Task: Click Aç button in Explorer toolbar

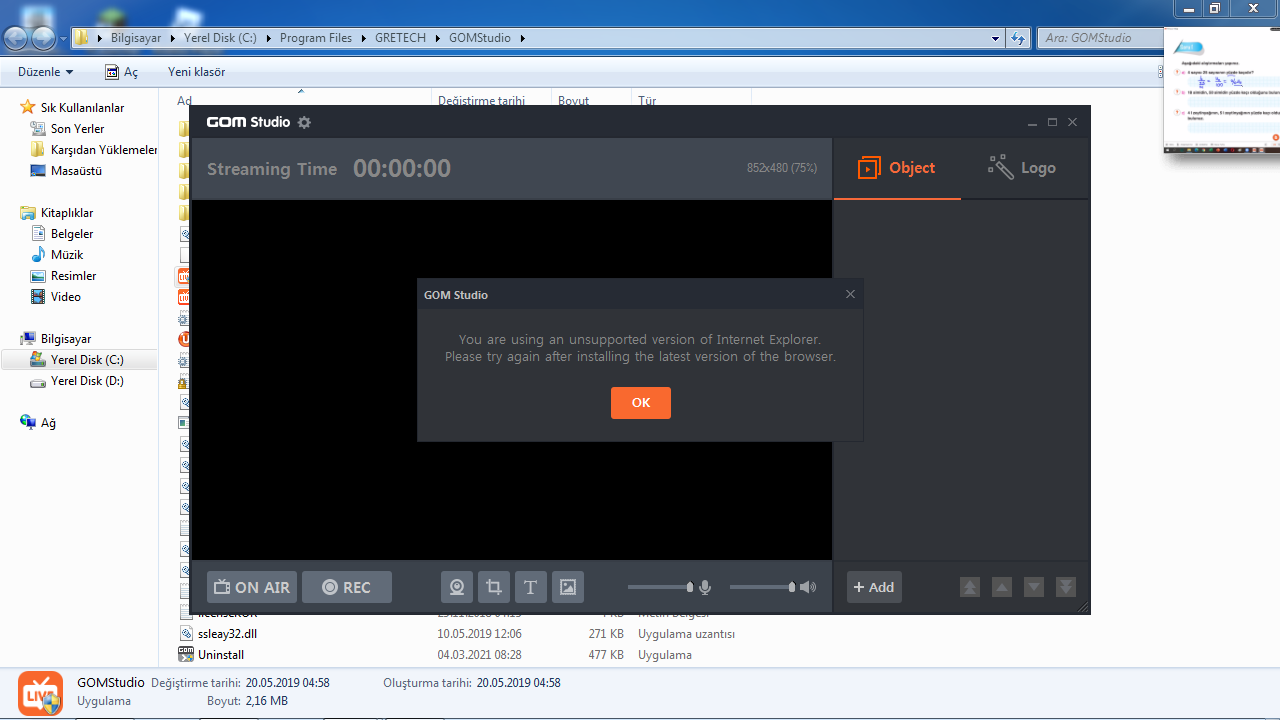Action: [122, 72]
